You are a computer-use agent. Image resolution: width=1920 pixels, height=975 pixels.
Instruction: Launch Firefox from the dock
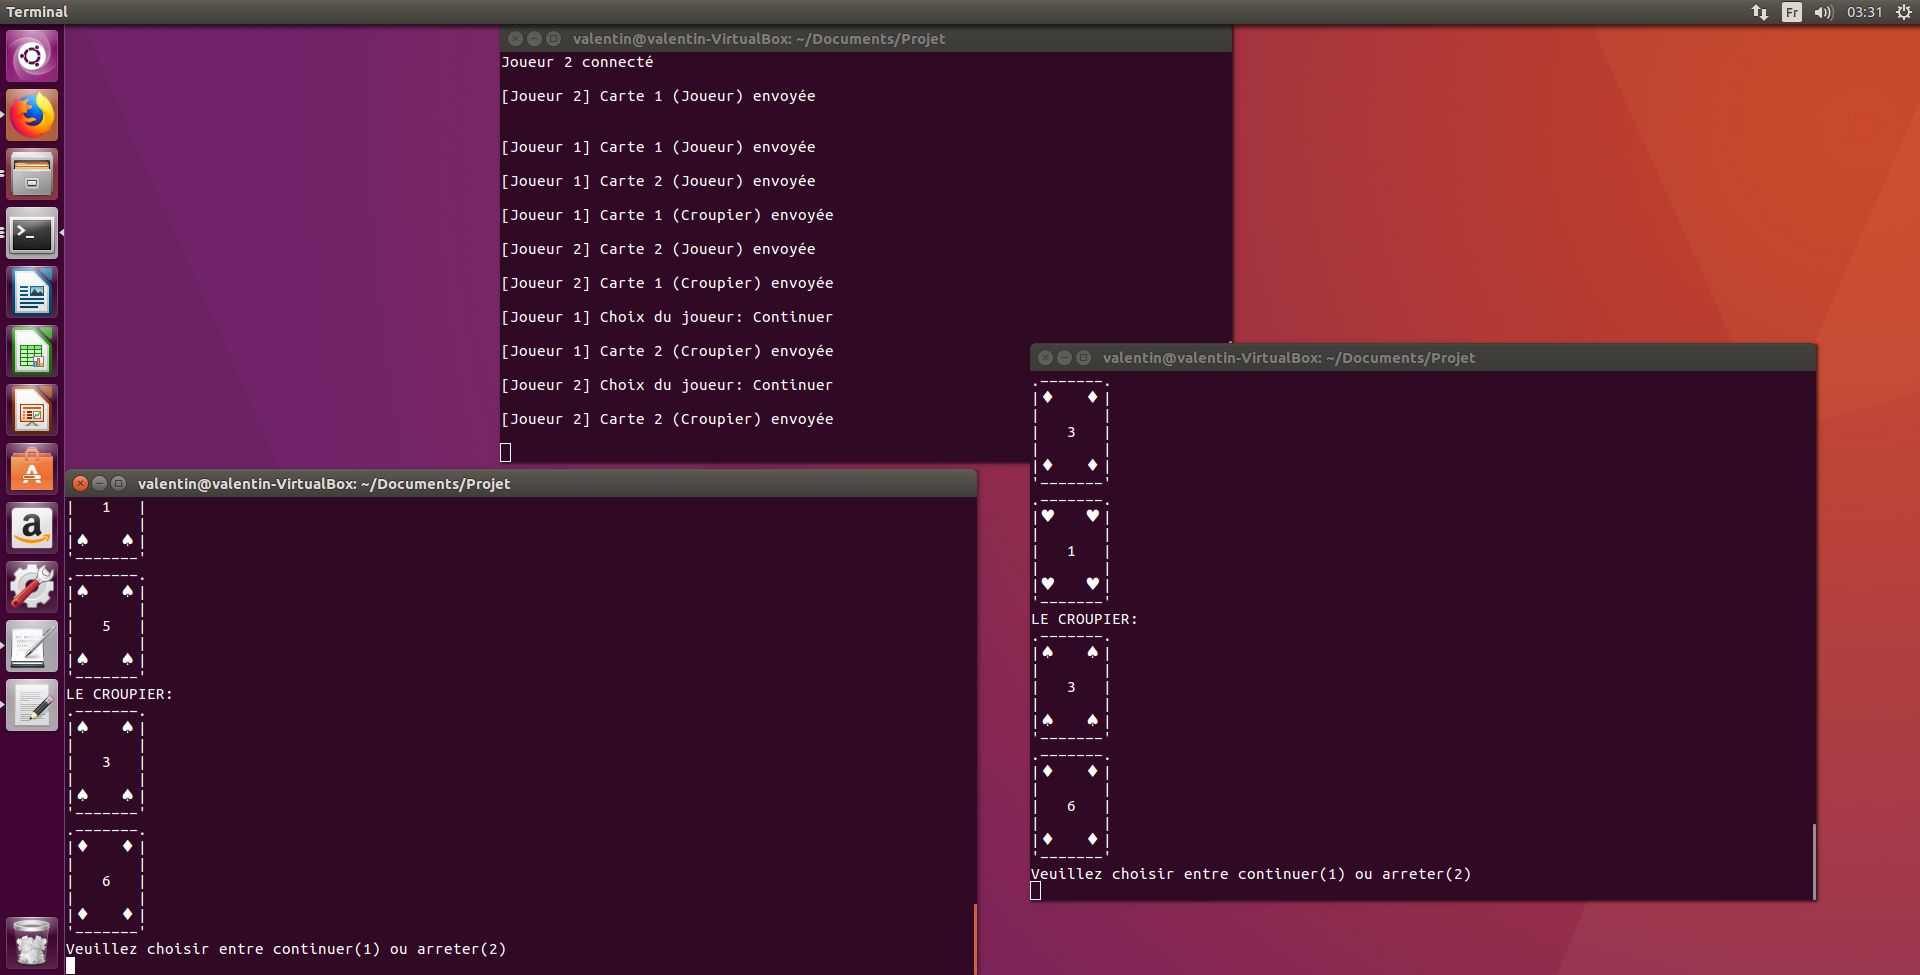[x=32, y=115]
